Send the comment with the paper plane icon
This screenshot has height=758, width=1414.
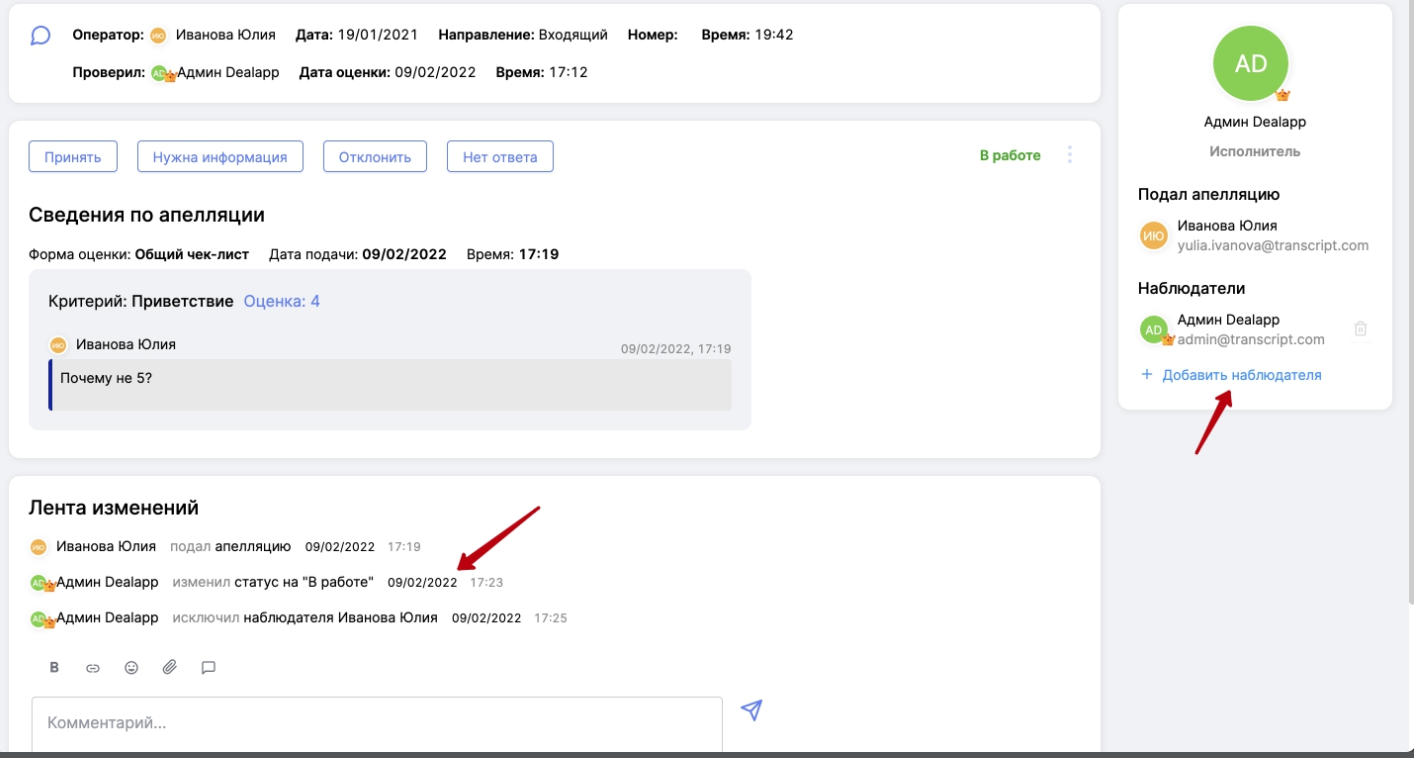[x=751, y=710]
